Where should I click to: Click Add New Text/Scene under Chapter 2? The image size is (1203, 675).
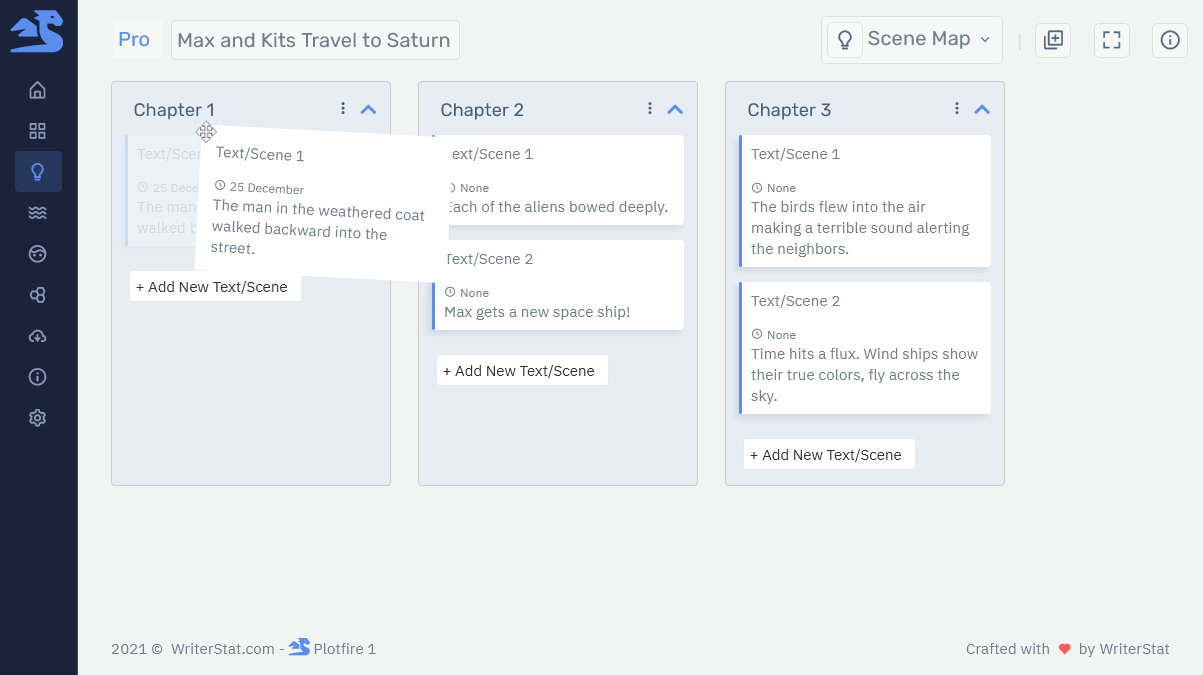pos(521,370)
